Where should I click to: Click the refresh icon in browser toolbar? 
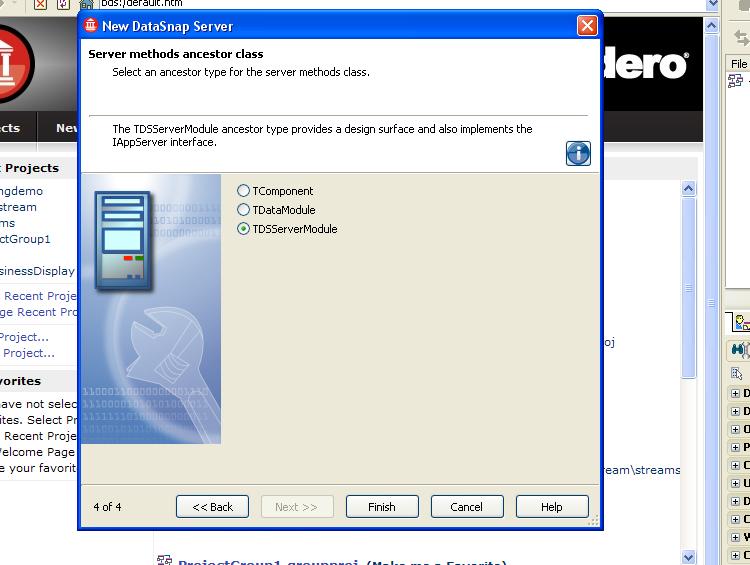[x=62, y=4]
